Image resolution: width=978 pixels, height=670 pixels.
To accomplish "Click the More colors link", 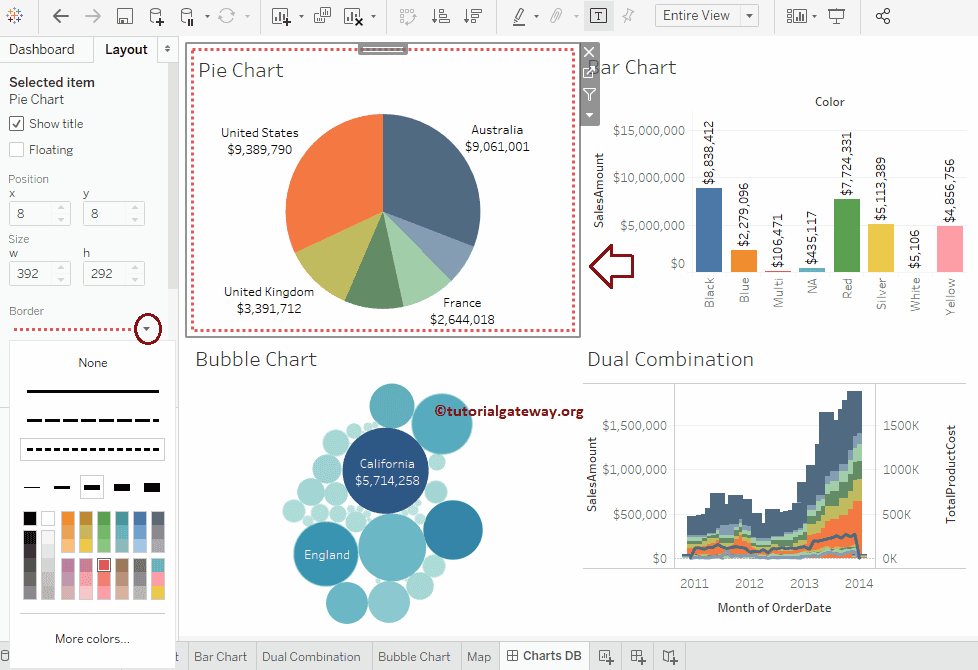I will pos(92,638).
